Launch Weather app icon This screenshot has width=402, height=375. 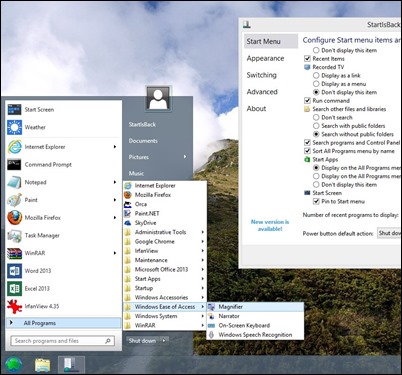[x=14, y=127]
